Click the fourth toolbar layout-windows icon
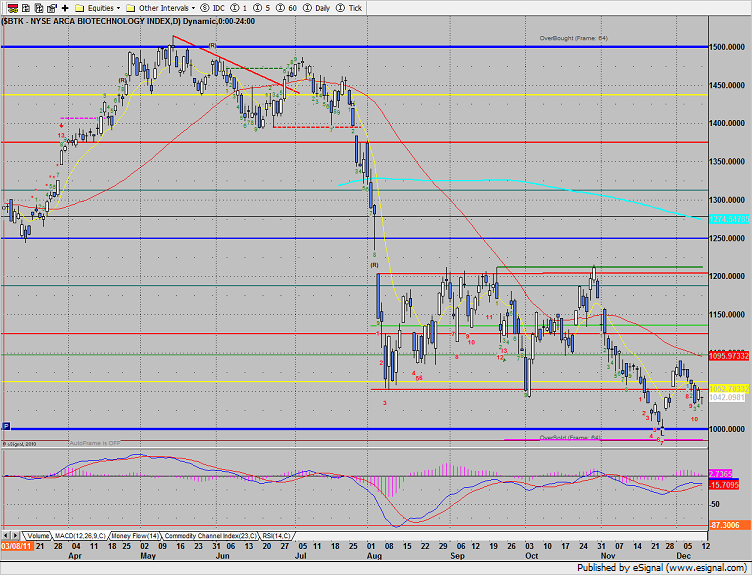Viewport: 752px width, 575px height. [x=52, y=8]
